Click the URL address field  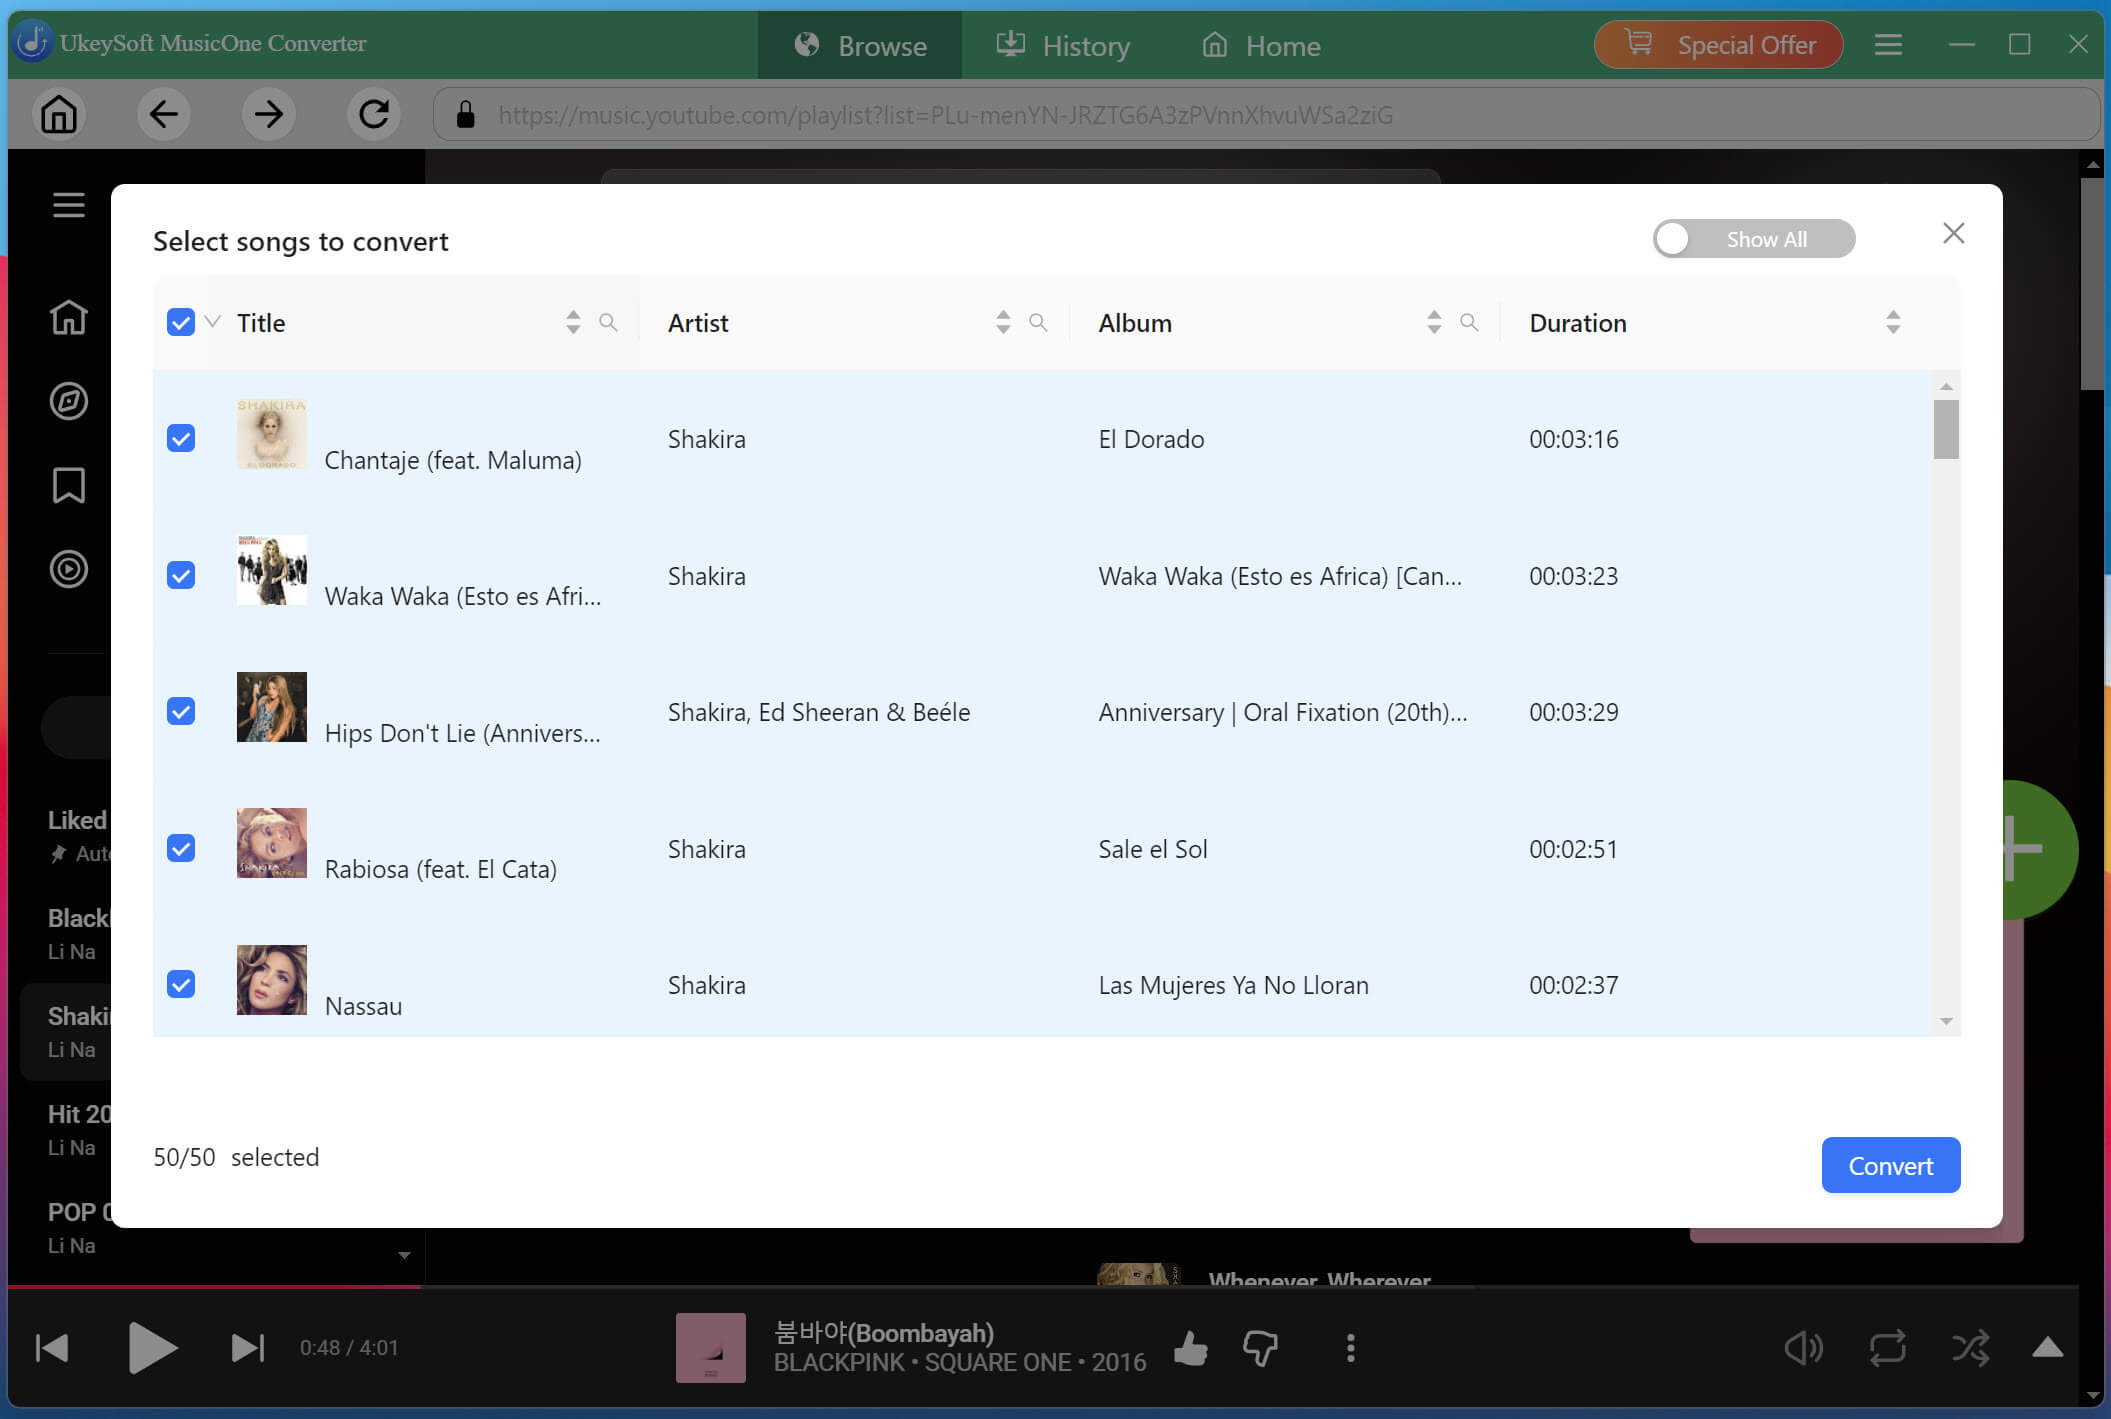[1266, 114]
